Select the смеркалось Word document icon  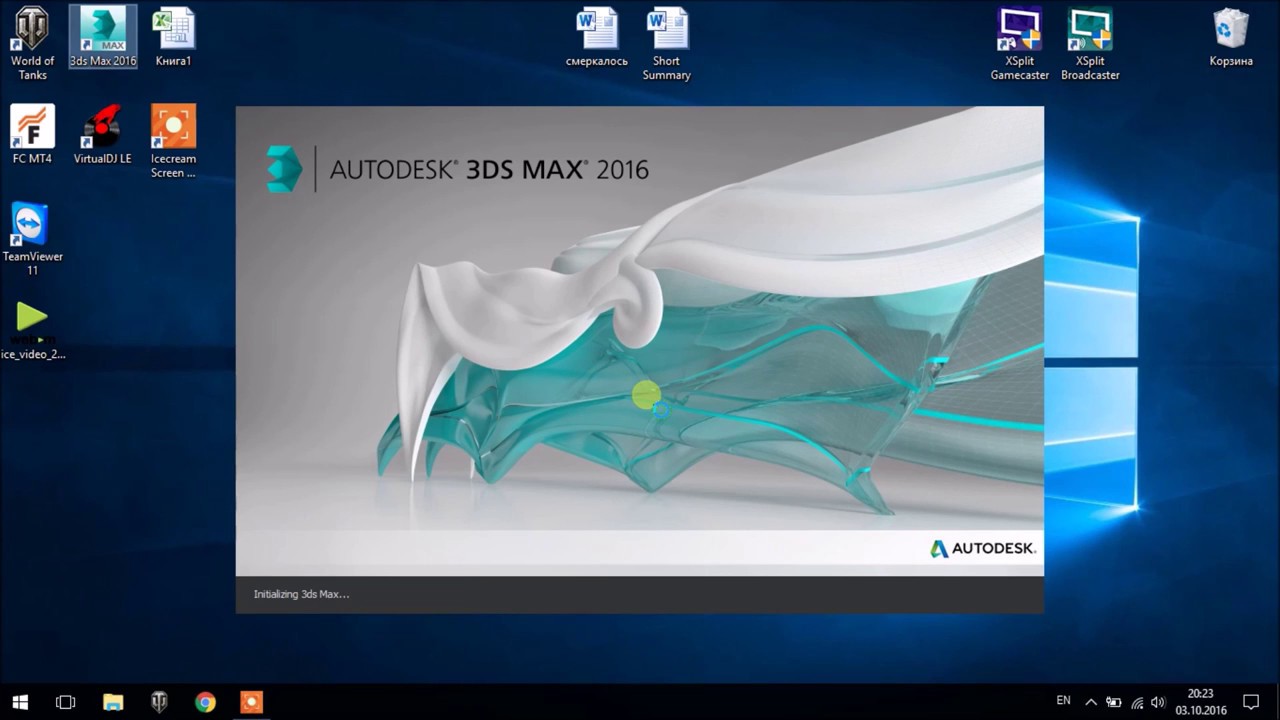coord(597,37)
